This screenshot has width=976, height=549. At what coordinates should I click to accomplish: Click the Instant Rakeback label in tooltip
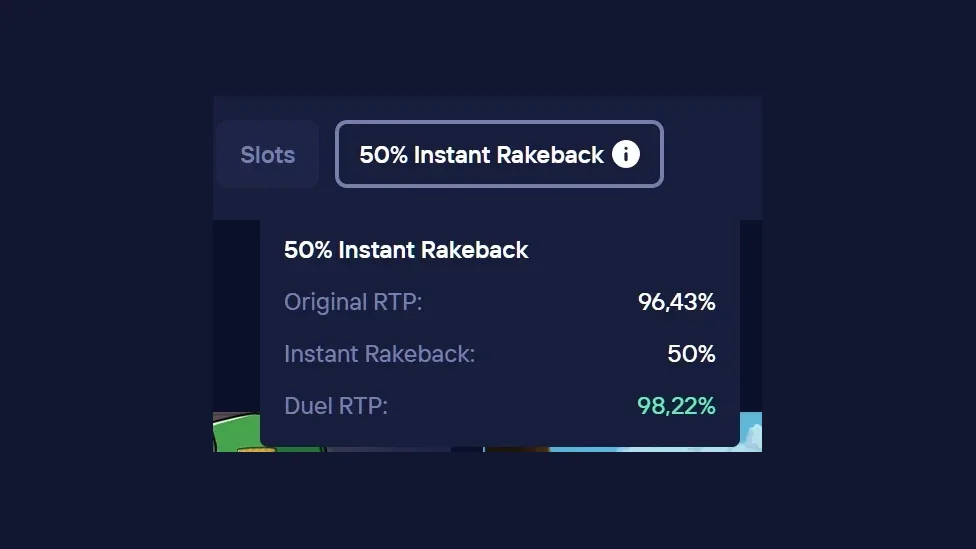pos(380,354)
